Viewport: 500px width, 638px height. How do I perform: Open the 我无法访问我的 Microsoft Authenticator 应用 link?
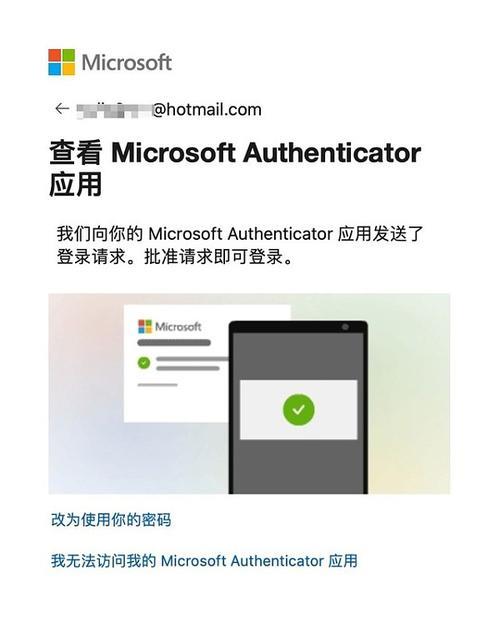tap(204, 561)
